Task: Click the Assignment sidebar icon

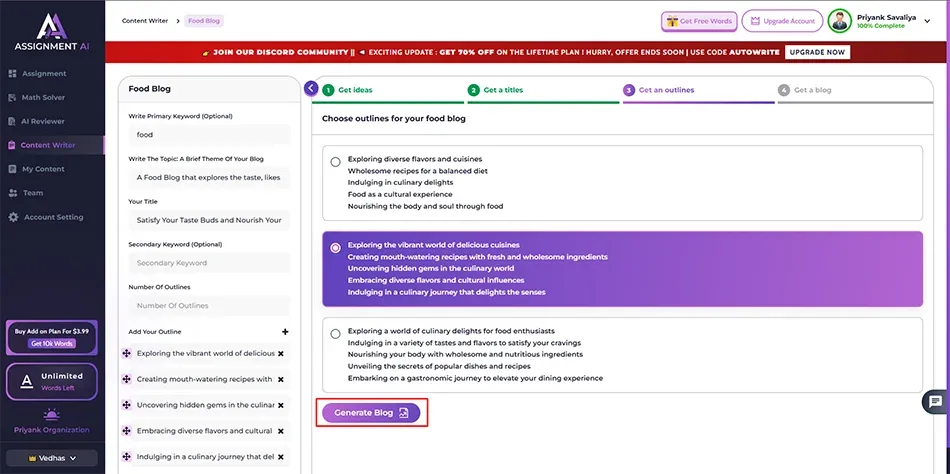Action: click(x=13, y=74)
